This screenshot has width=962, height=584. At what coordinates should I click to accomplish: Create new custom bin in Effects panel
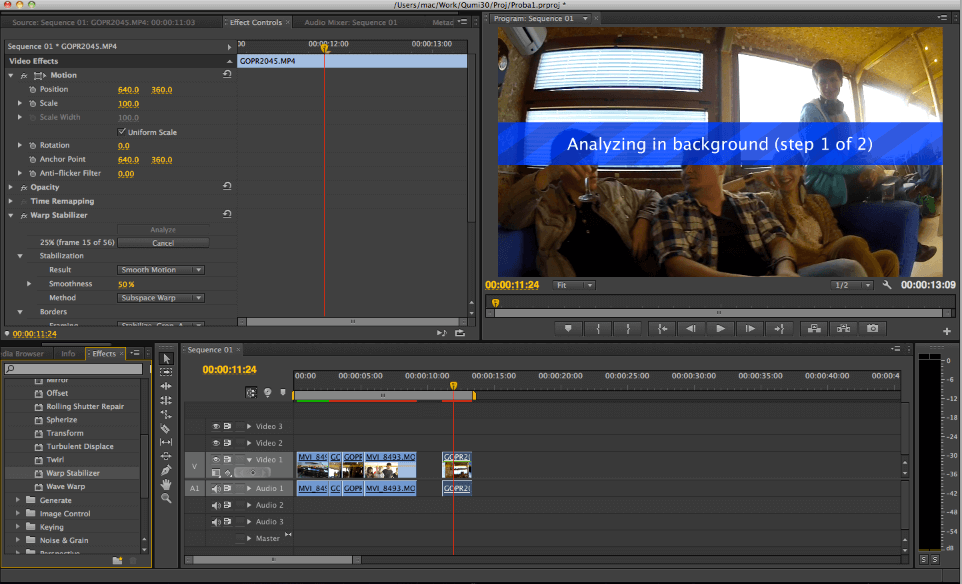pyautogui.click(x=117, y=560)
